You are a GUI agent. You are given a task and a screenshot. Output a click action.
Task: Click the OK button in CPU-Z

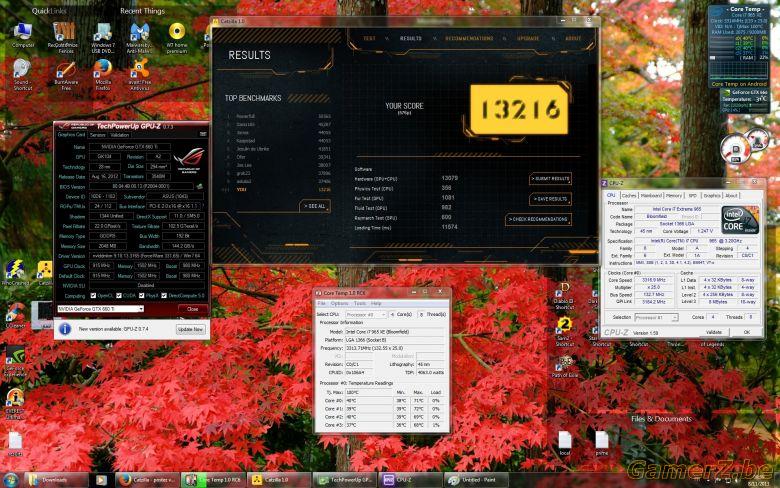pyautogui.click(x=746, y=332)
